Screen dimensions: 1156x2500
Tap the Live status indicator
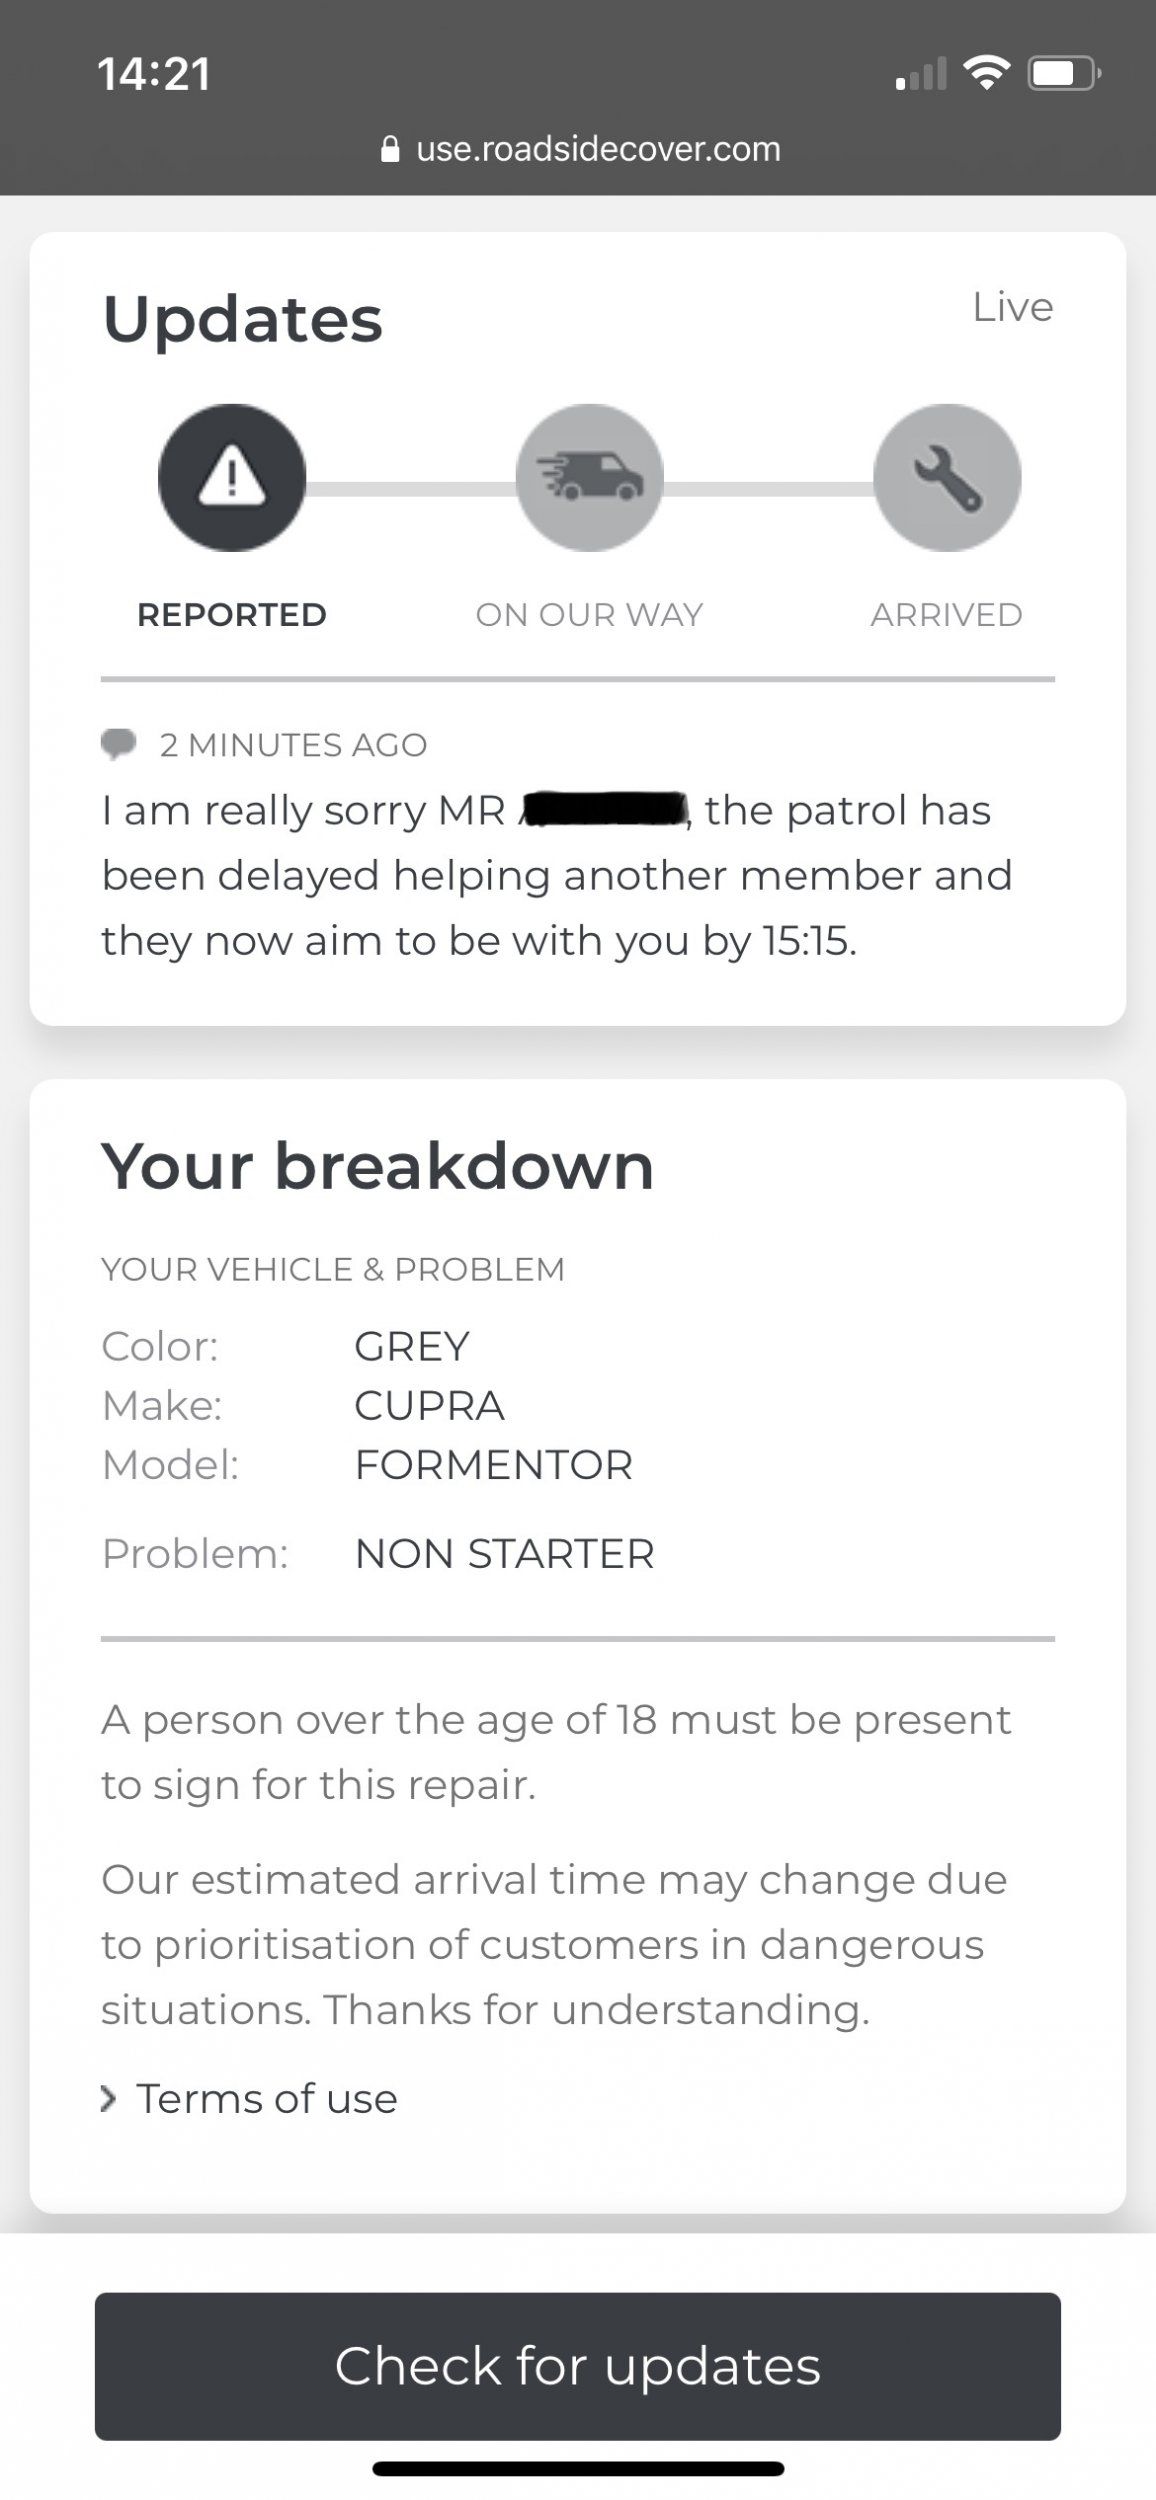coord(1013,307)
